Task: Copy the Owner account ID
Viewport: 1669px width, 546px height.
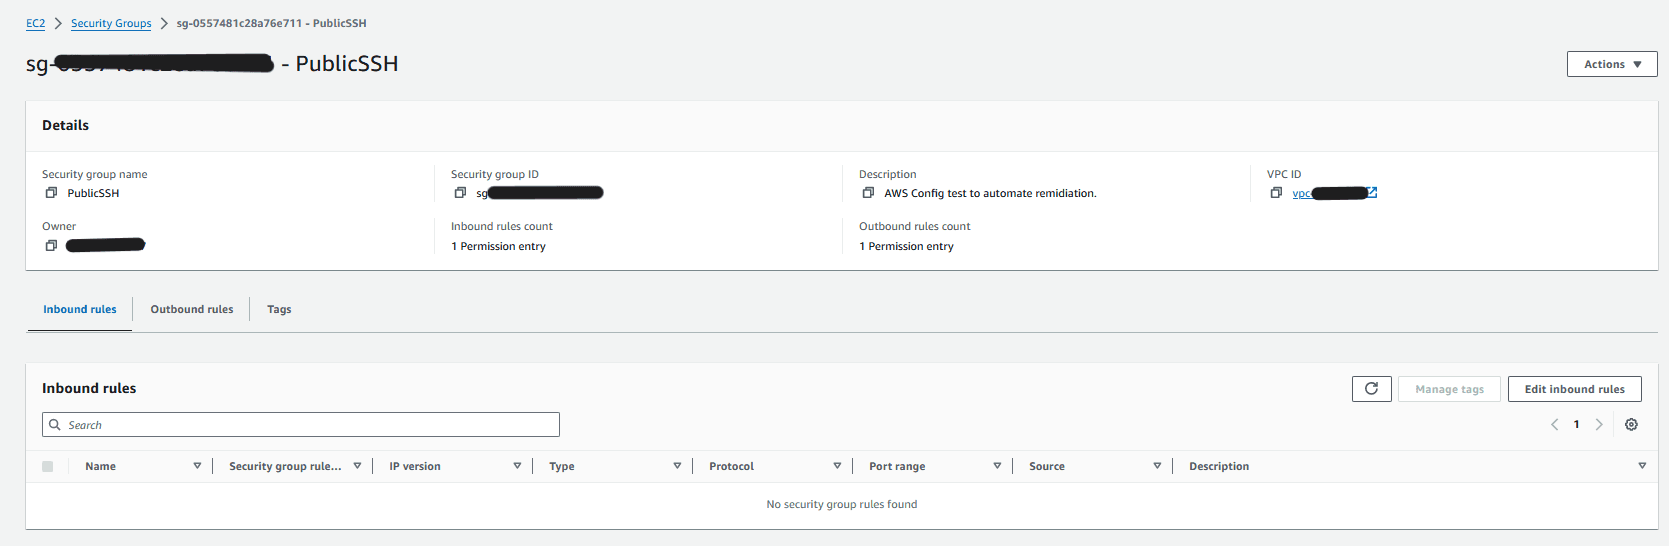Action: [51, 245]
